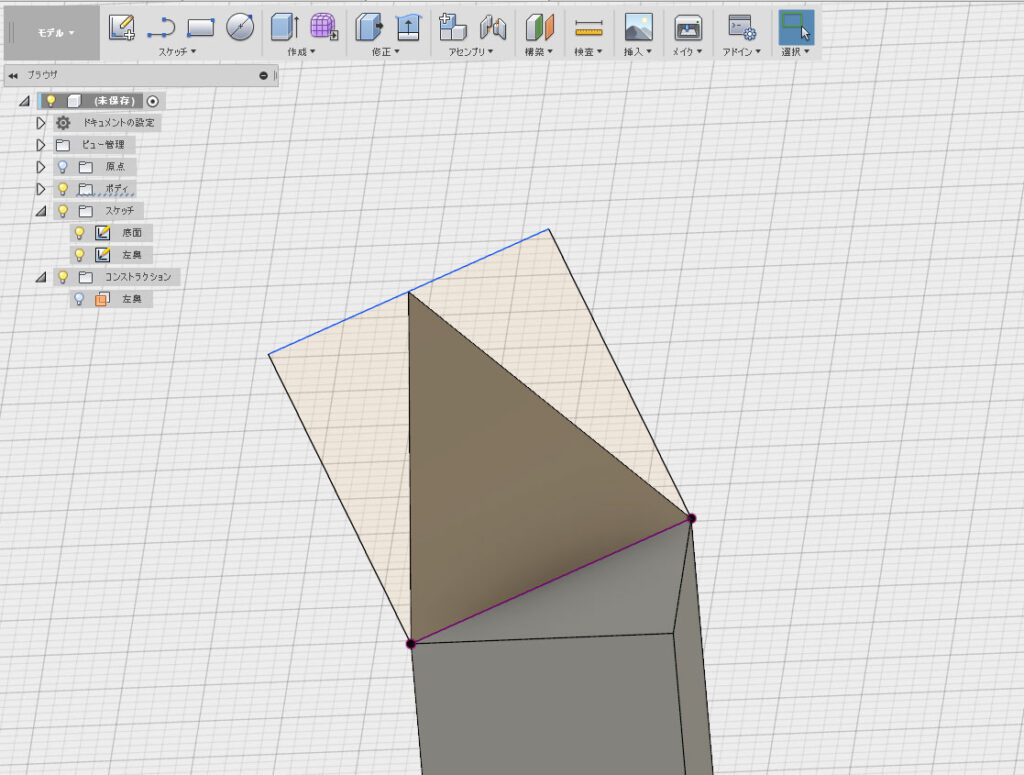Click the Create Sketch icon
The height and width of the screenshot is (775, 1024).
122,27
